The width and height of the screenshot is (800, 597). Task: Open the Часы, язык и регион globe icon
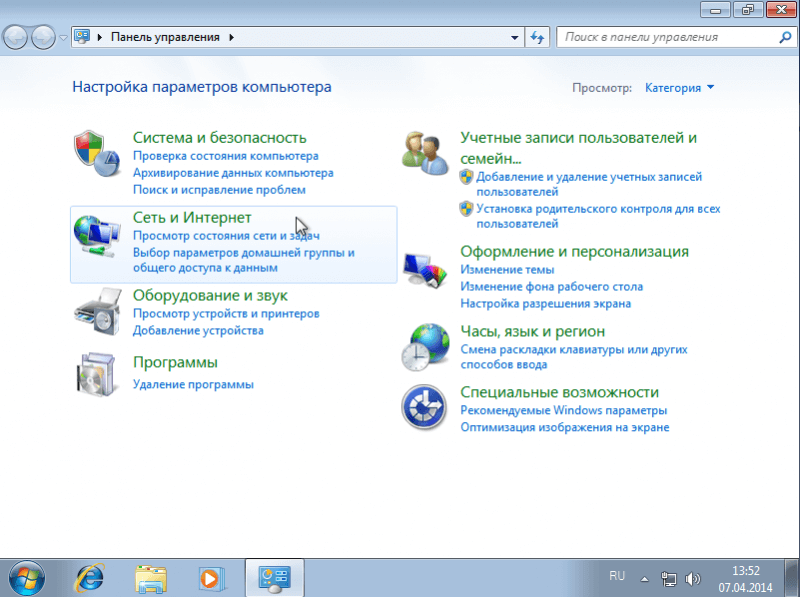pyautogui.click(x=425, y=346)
